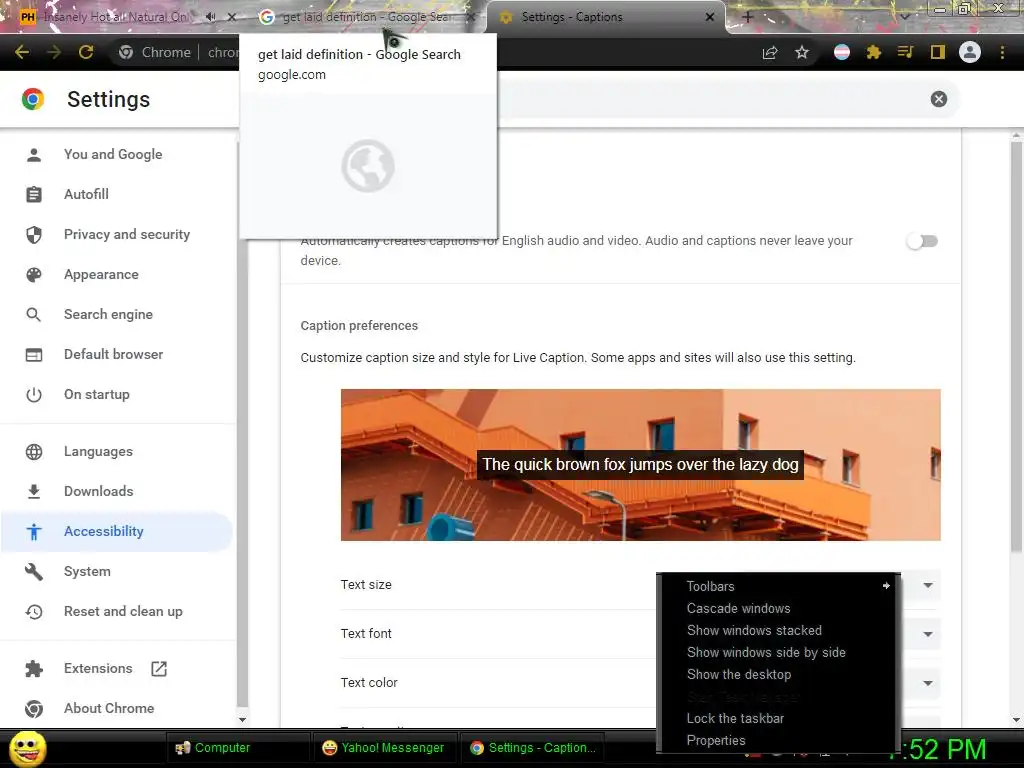Screen dimensions: 1024x768
Task: Mute the audio on the first tab
Action: 210,17
